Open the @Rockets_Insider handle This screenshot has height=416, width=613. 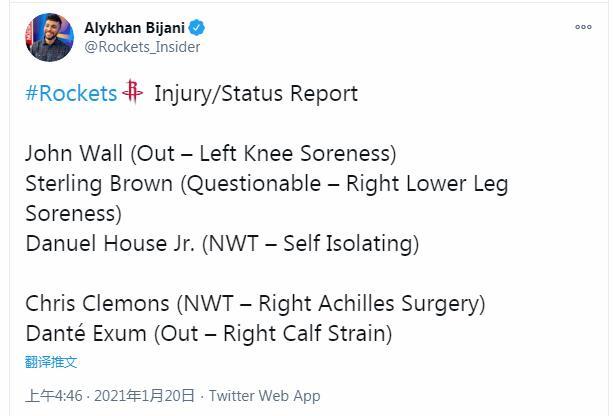tap(142, 47)
